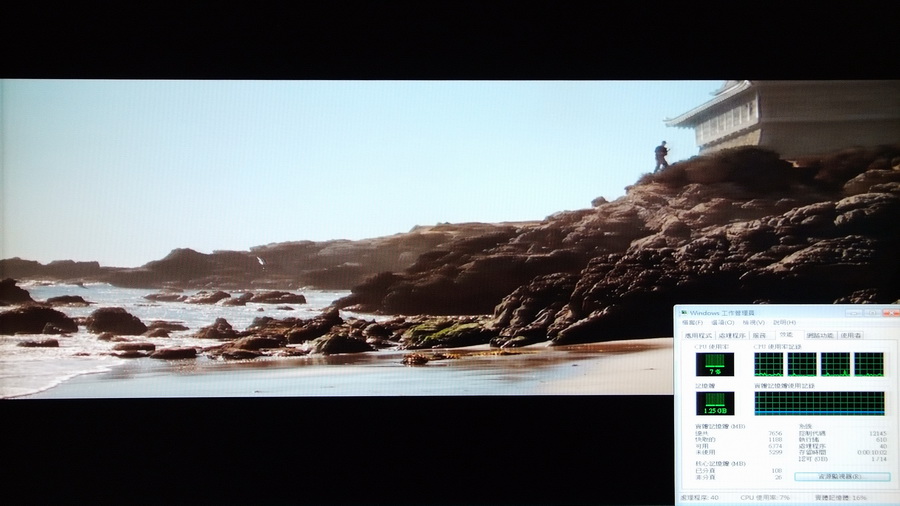Minimize the Windows 工作管理員 window
The image size is (900, 506).
[854, 313]
